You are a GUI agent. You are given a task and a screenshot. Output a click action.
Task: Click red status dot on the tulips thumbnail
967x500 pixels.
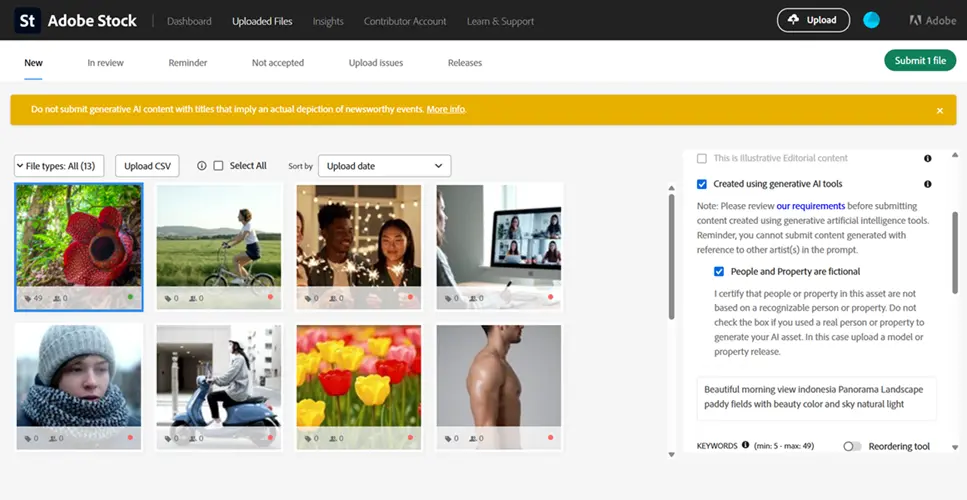[x=410, y=438]
